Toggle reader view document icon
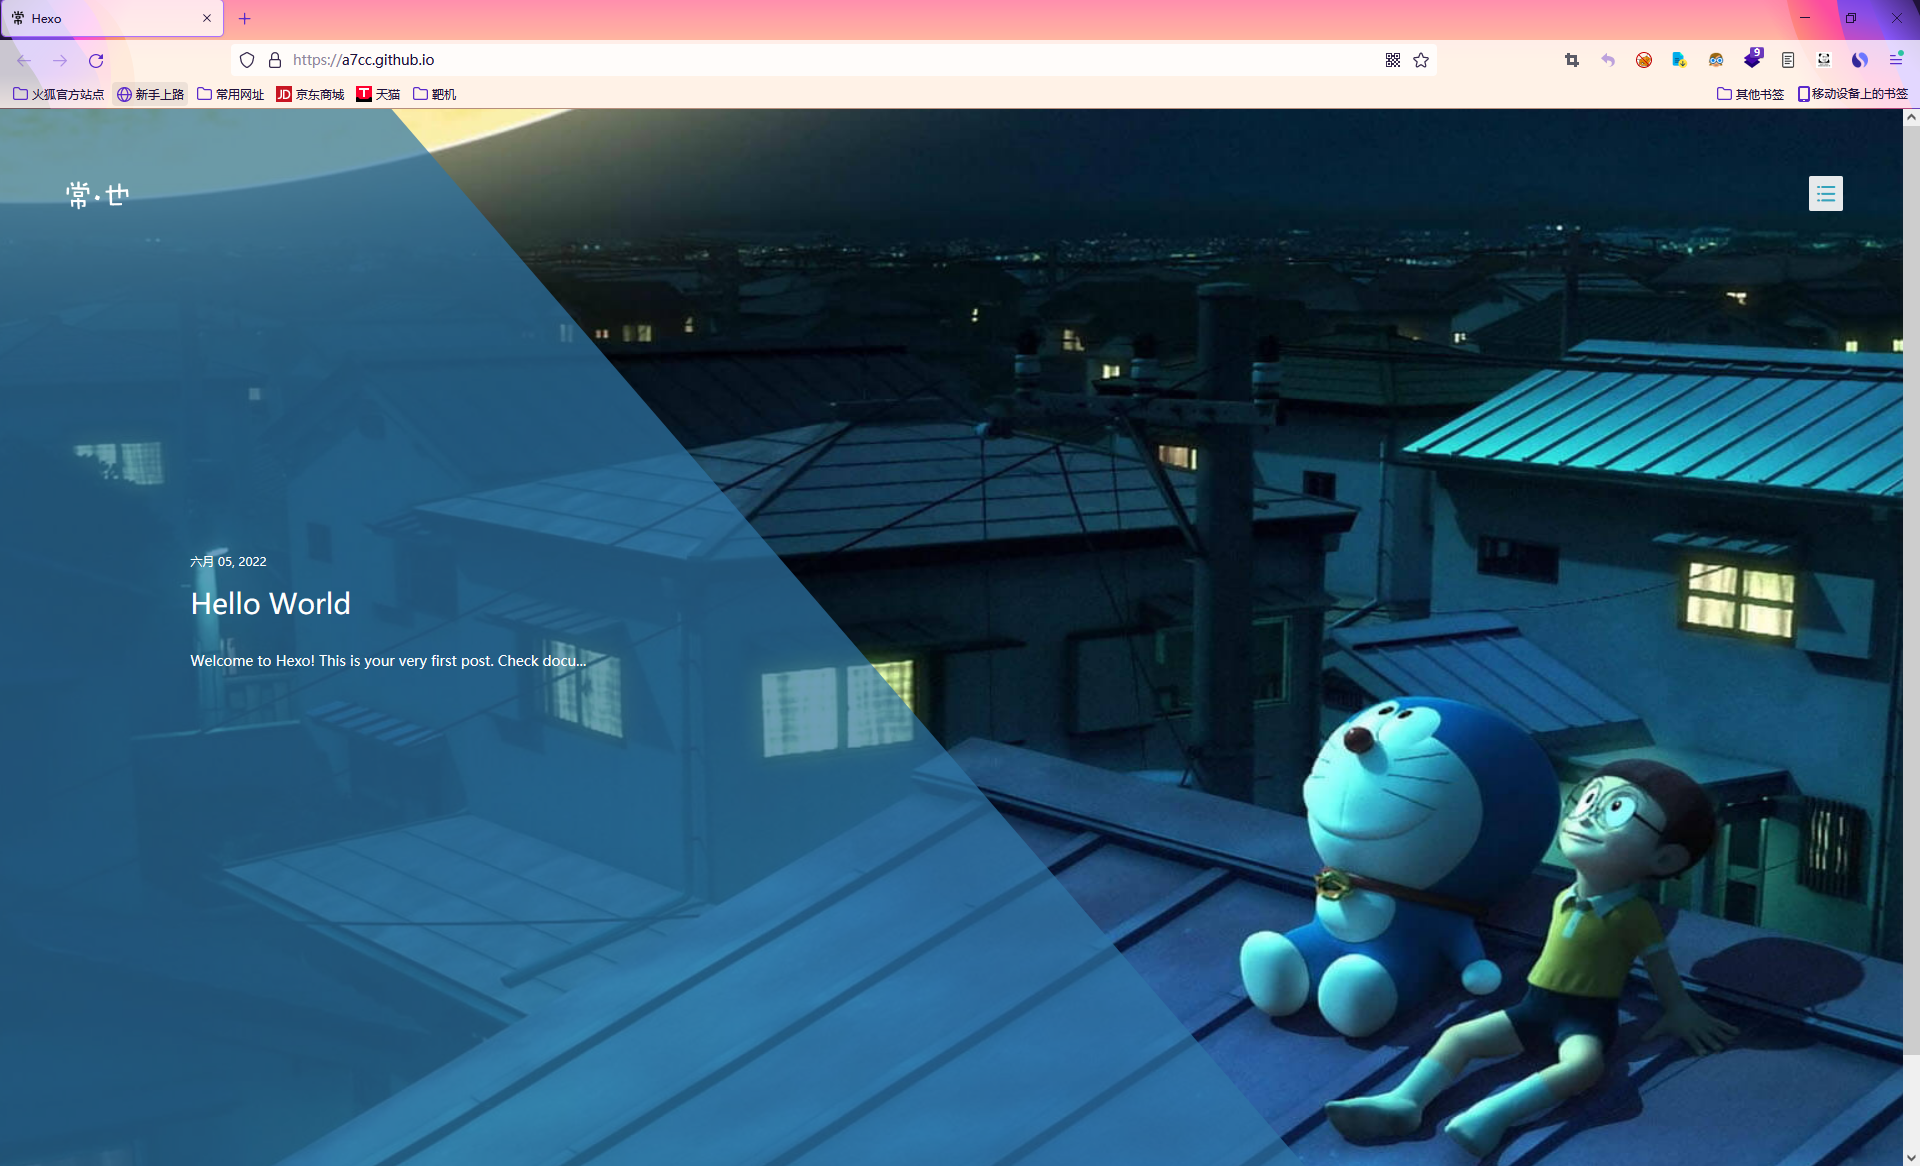The width and height of the screenshot is (1920, 1166). [x=1788, y=60]
